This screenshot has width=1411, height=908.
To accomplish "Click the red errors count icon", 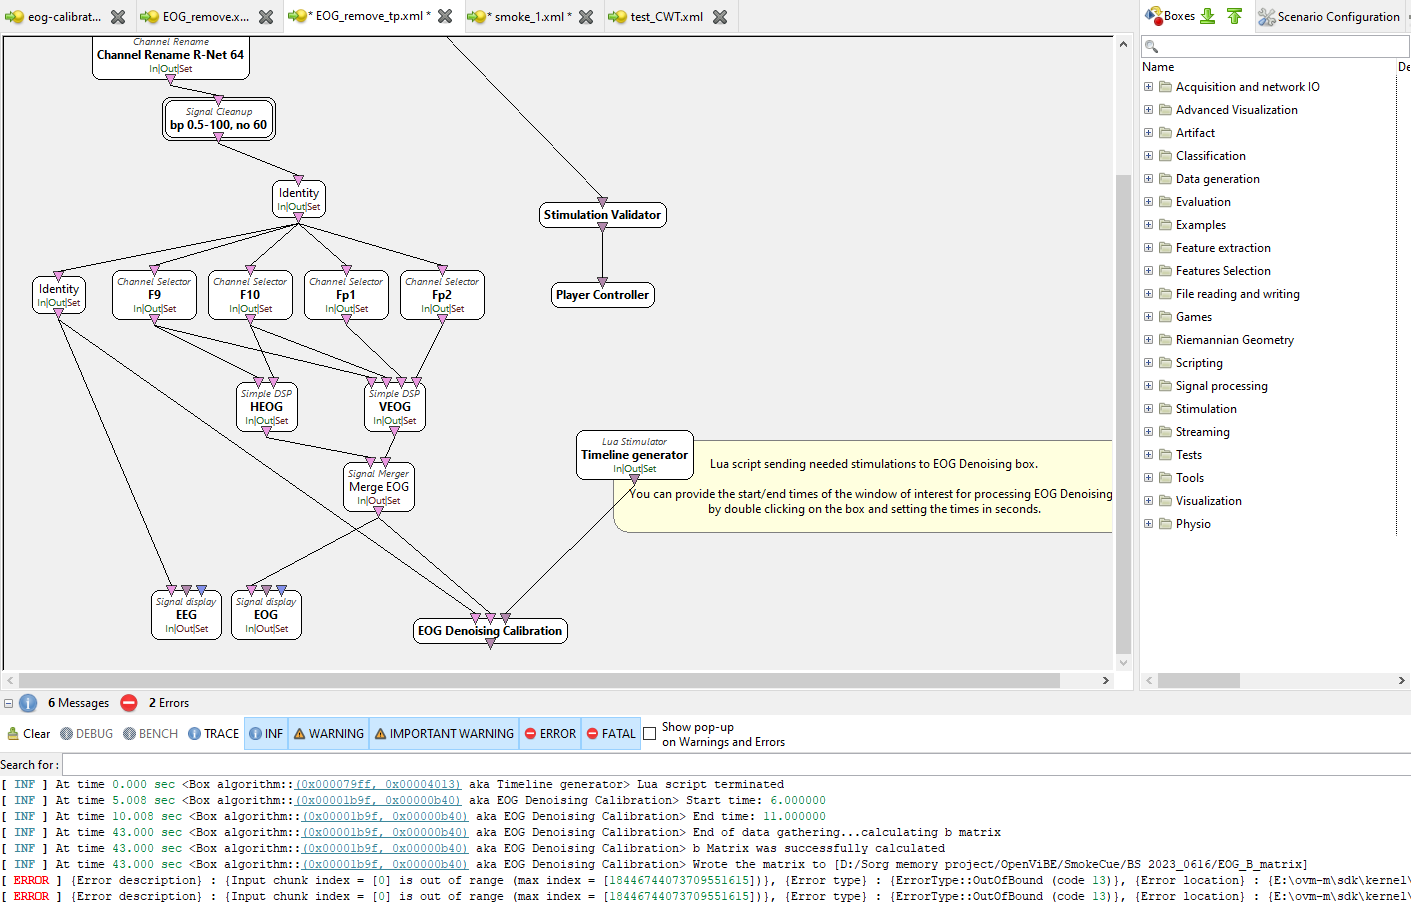I will (128, 703).
